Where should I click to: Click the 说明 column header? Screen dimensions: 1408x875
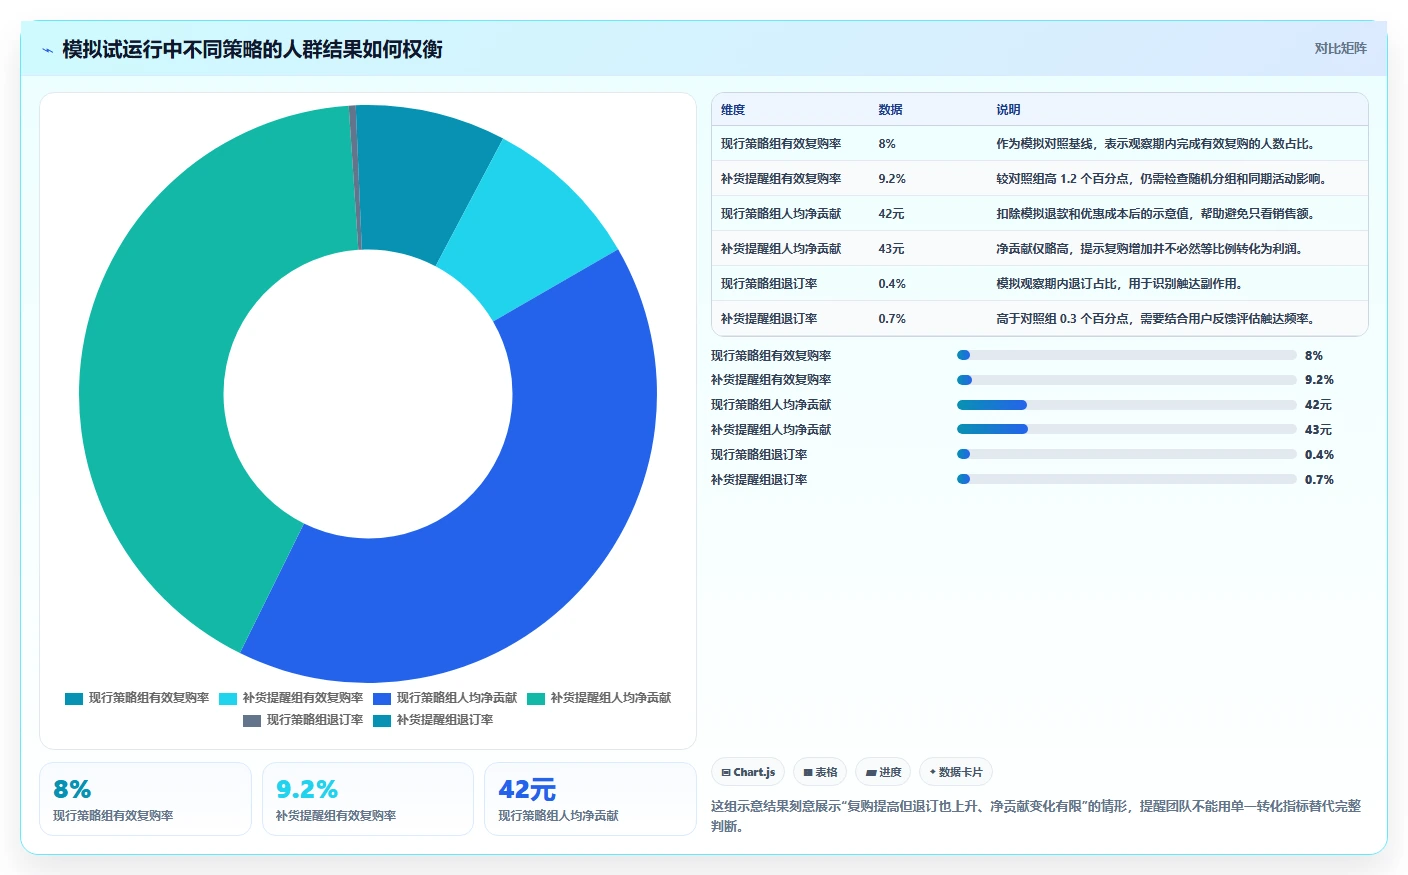[x=1008, y=110]
